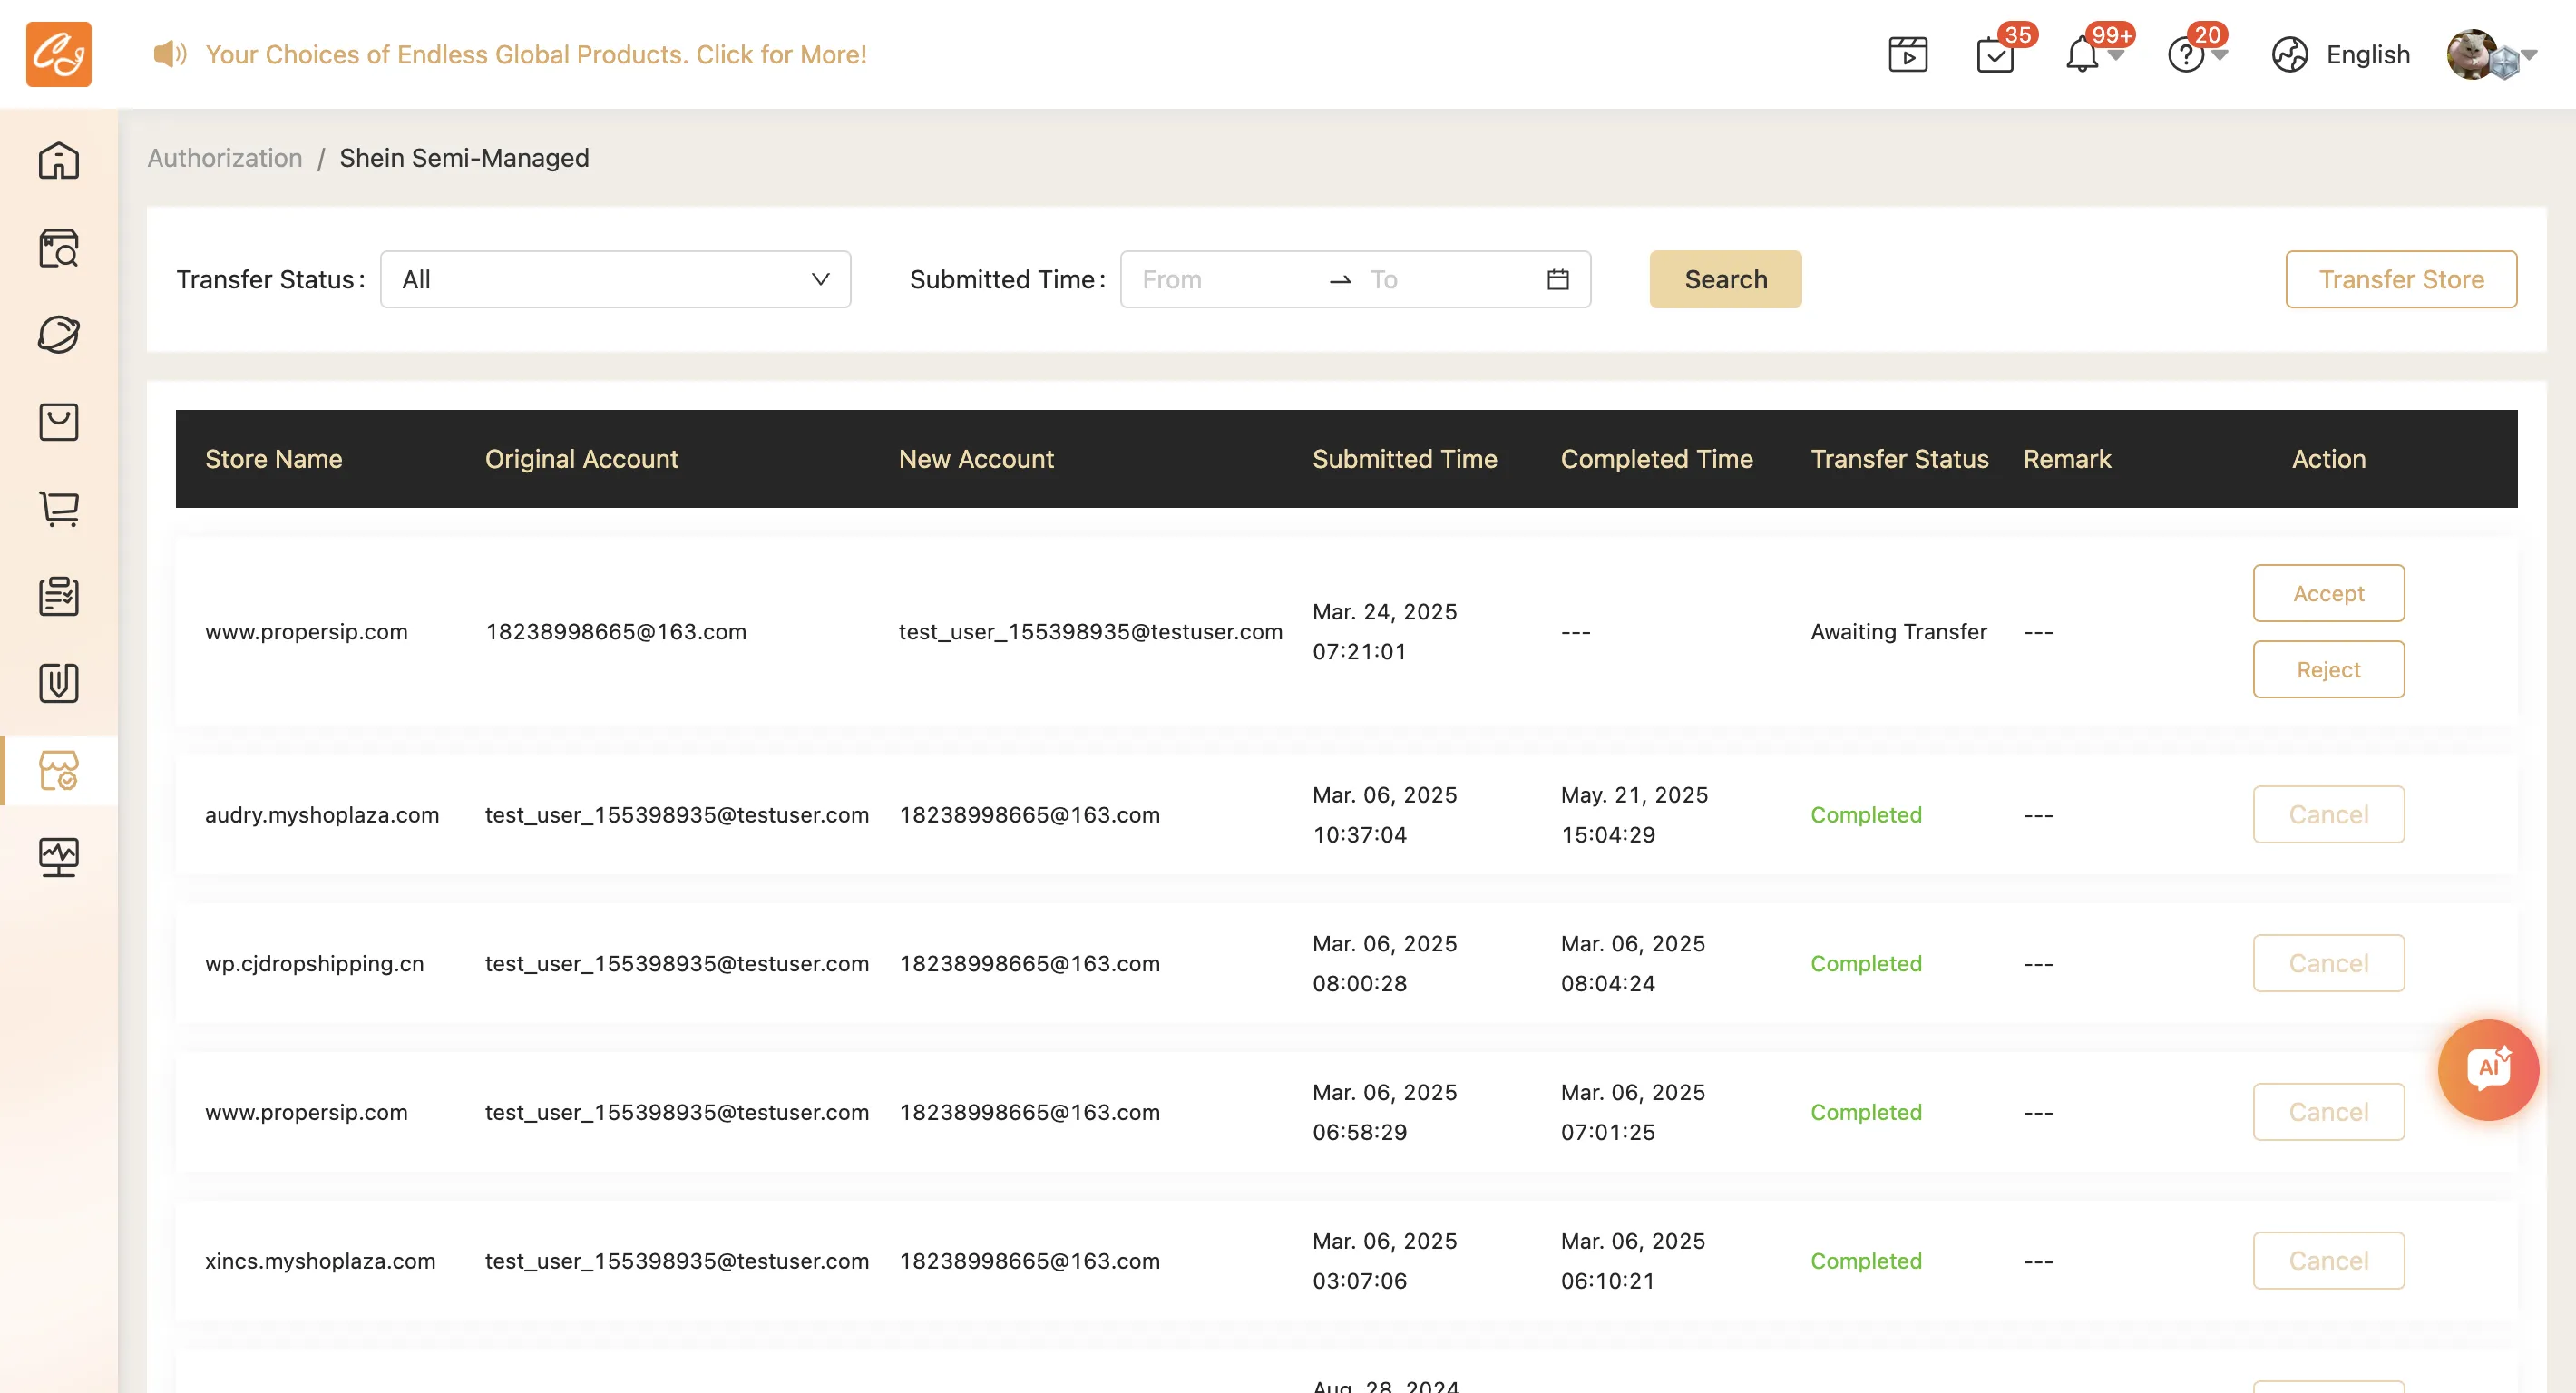Click the Search button
Screen dimensions: 2576x1393
[1725, 279]
